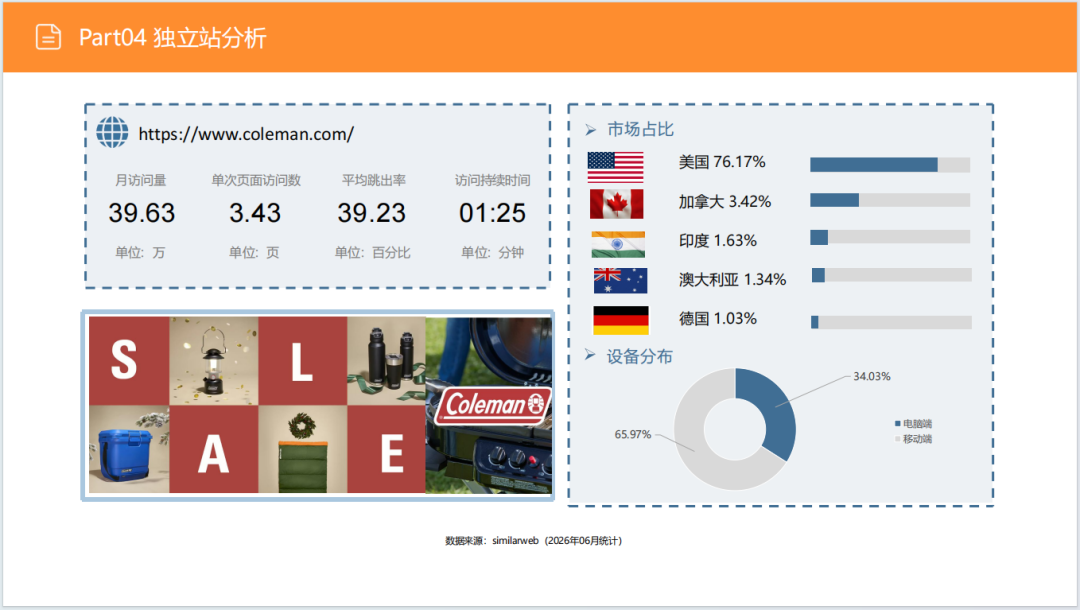Click the 德国 1.03% label
Image resolution: width=1080 pixels, height=610 pixels.
pyautogui.click(x=718, y=319)
